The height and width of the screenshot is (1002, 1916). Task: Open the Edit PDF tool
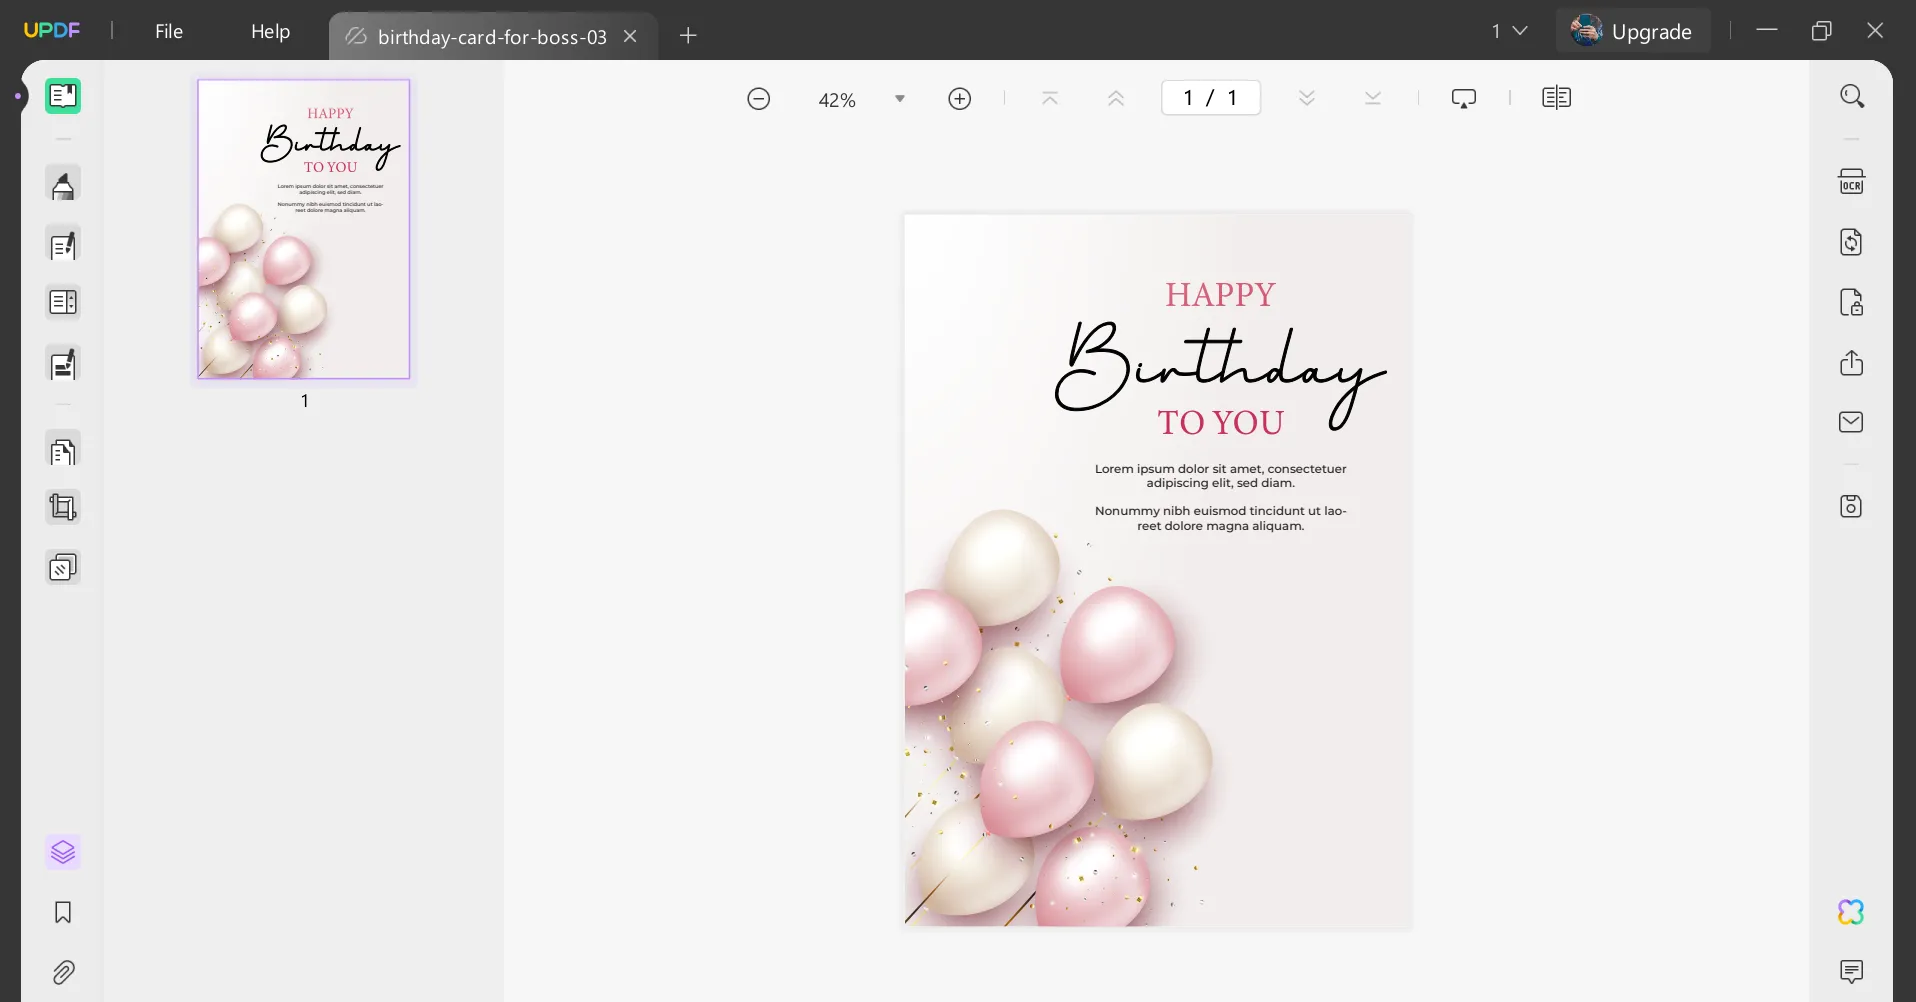pyautogui.click(x=63, y=245)
